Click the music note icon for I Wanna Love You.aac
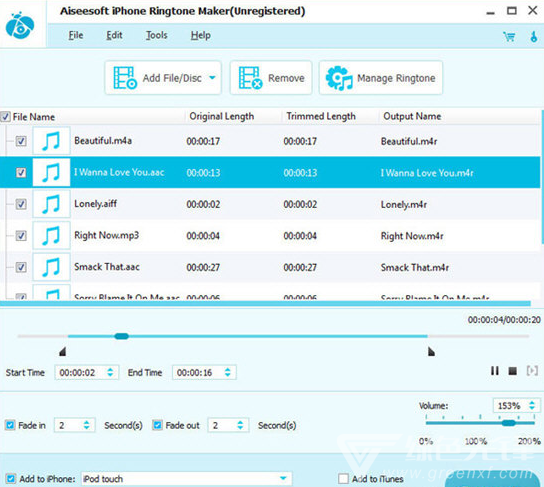Image resolution: width=544 pixels, height=487 pixels. pos(51,172)
